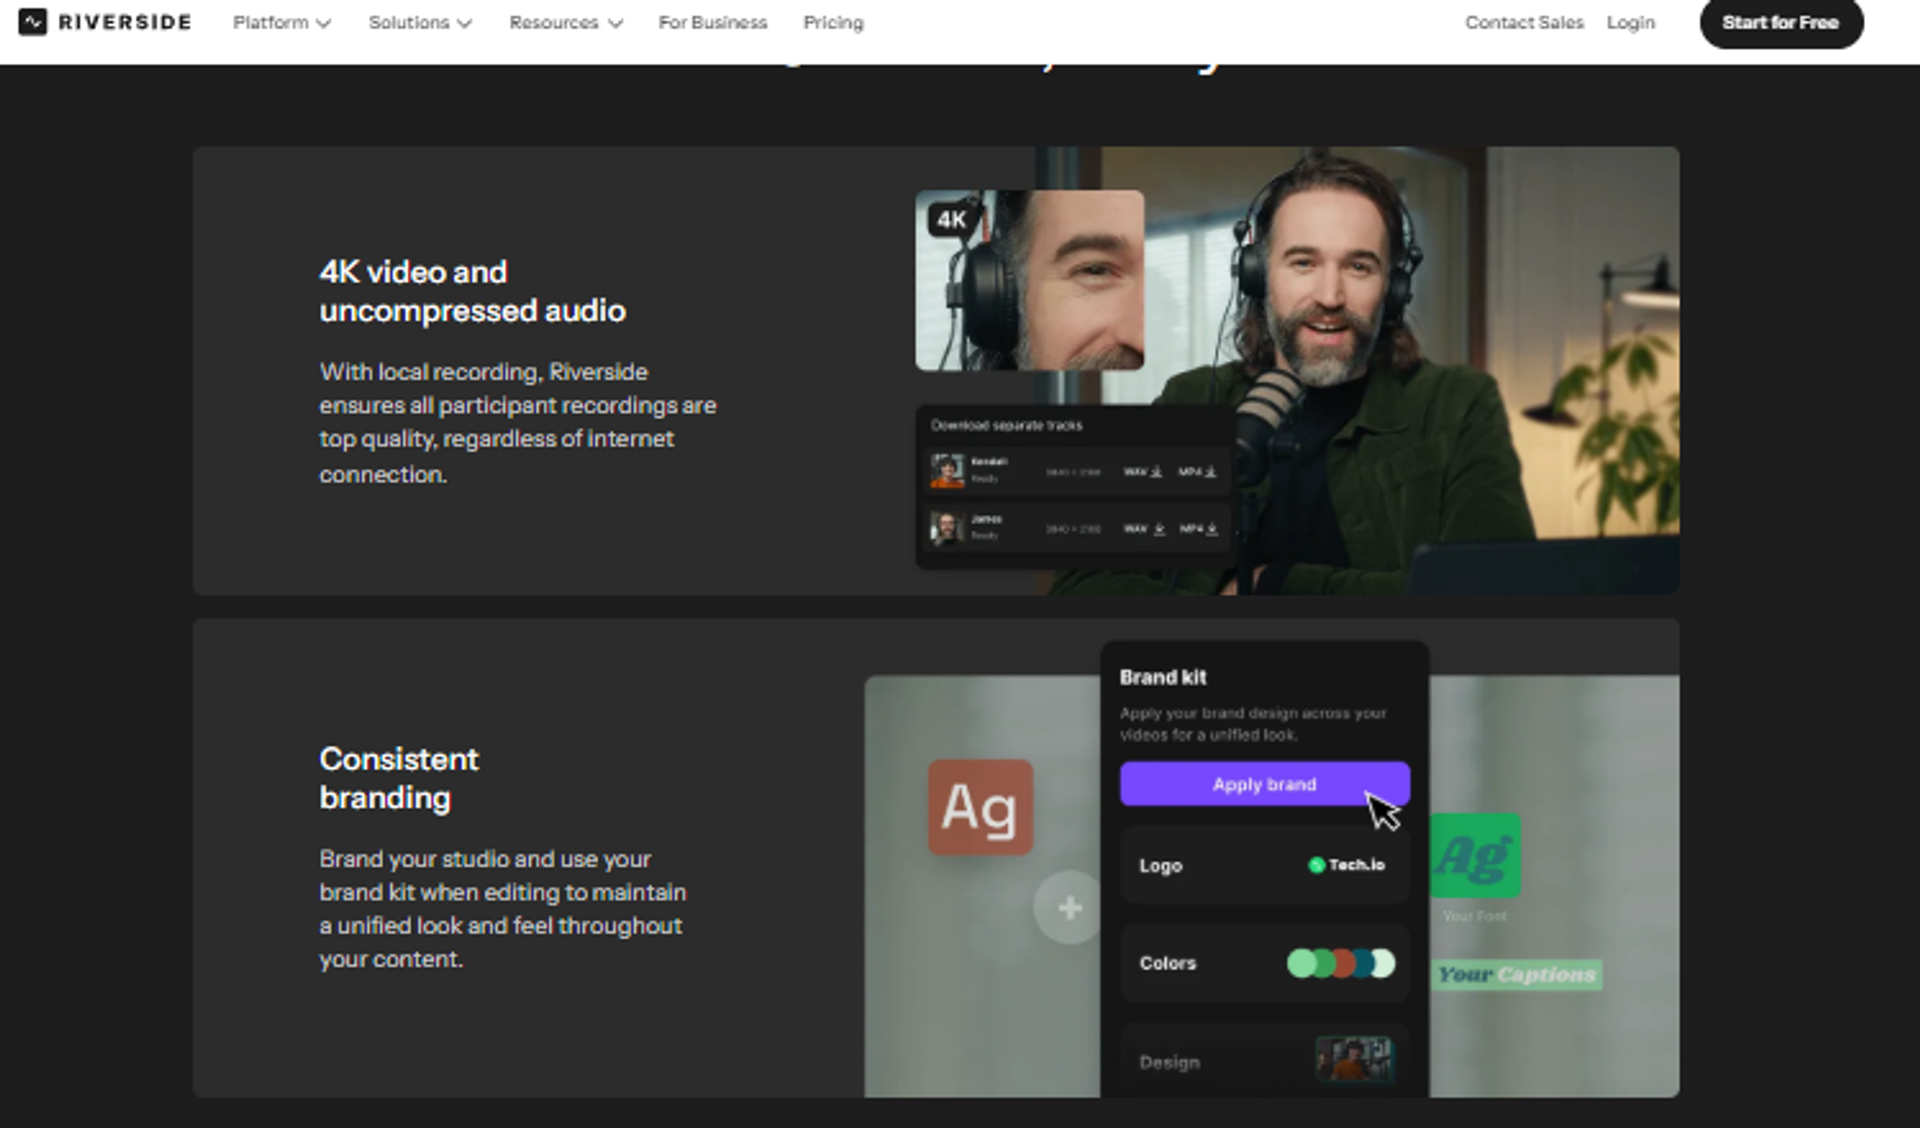Click the plus add circle button
Screen dimensions: 1920x1128
tap(1069, 908)
